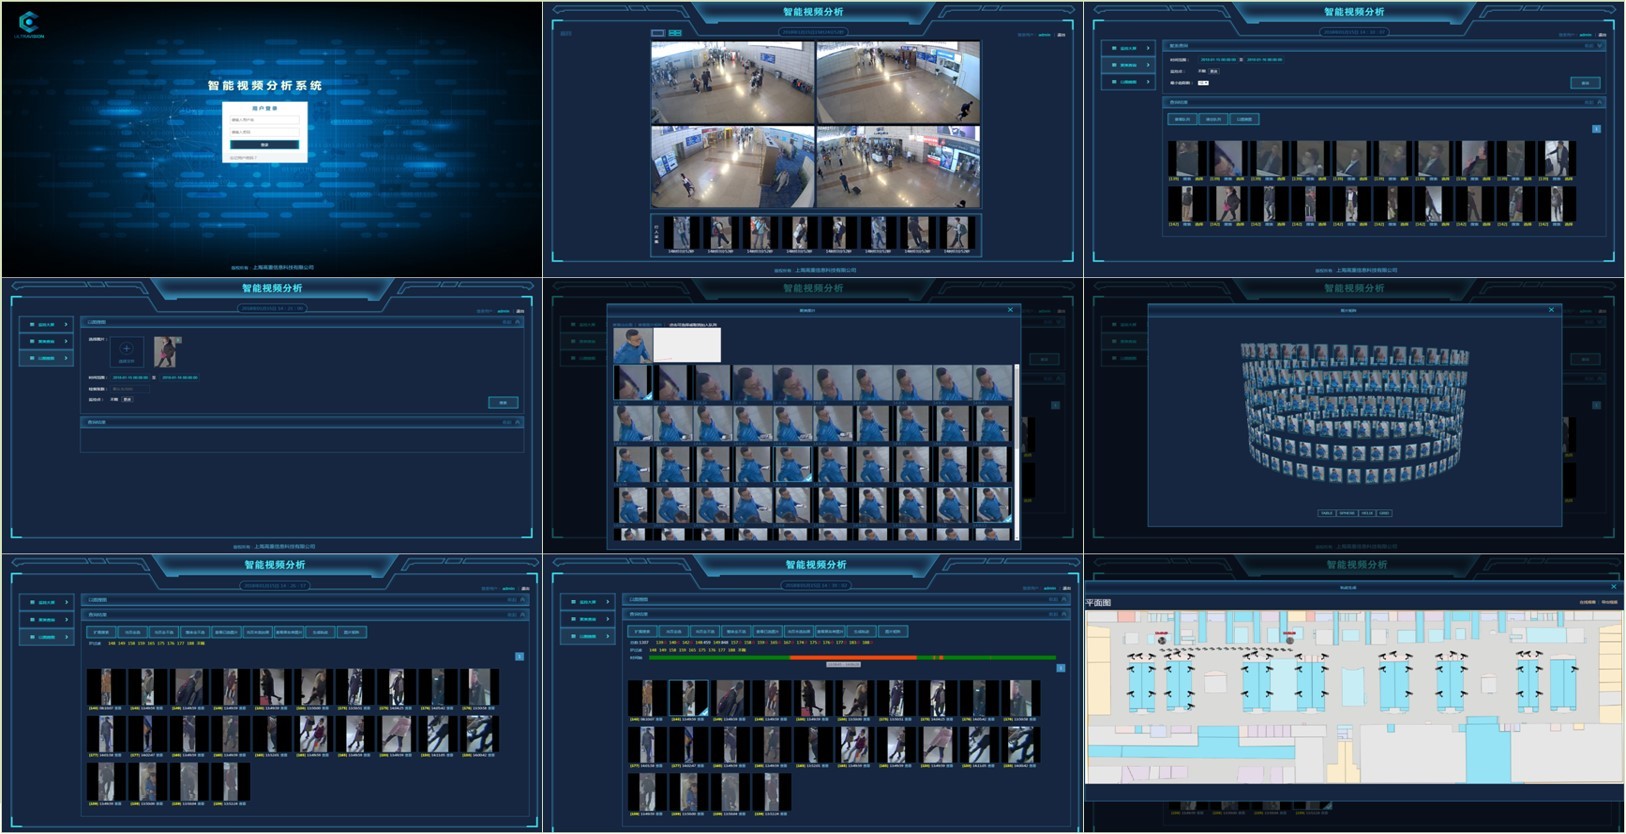Select the top-left live camera feed

pos(732,82)
